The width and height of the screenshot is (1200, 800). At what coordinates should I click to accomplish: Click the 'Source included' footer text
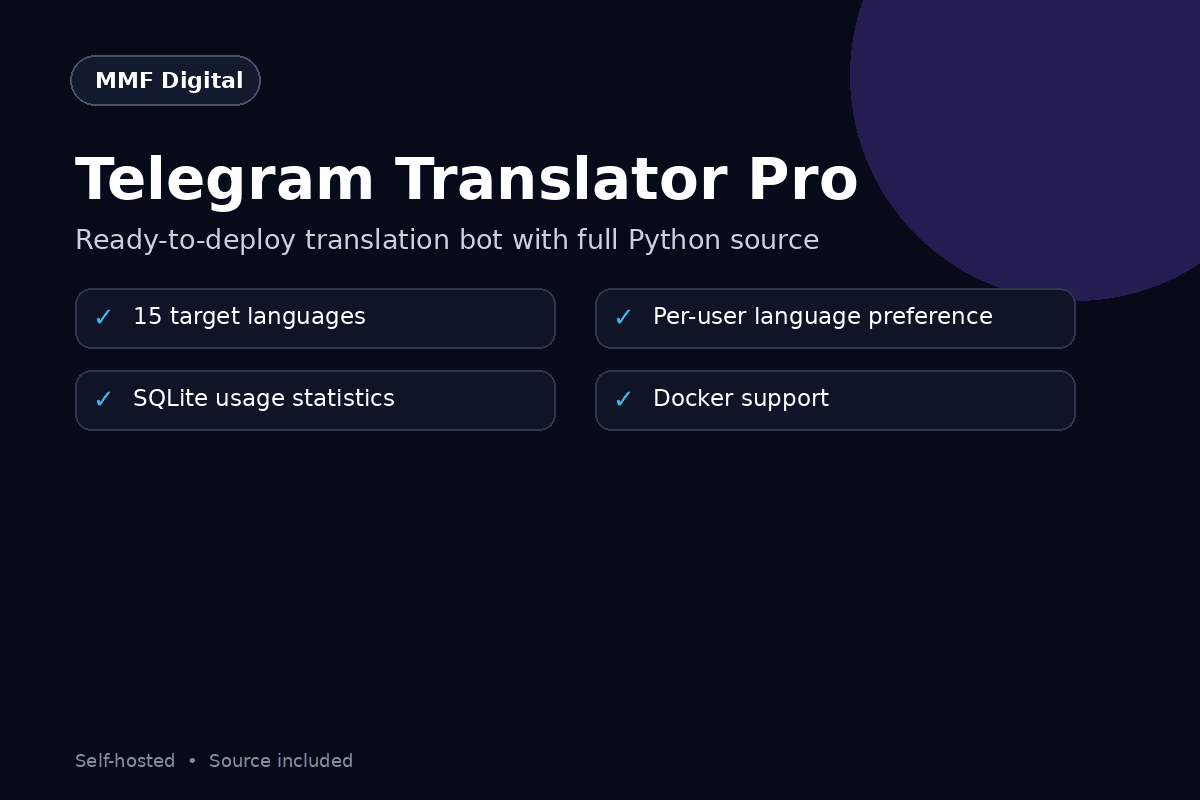[x=281, y=761]
